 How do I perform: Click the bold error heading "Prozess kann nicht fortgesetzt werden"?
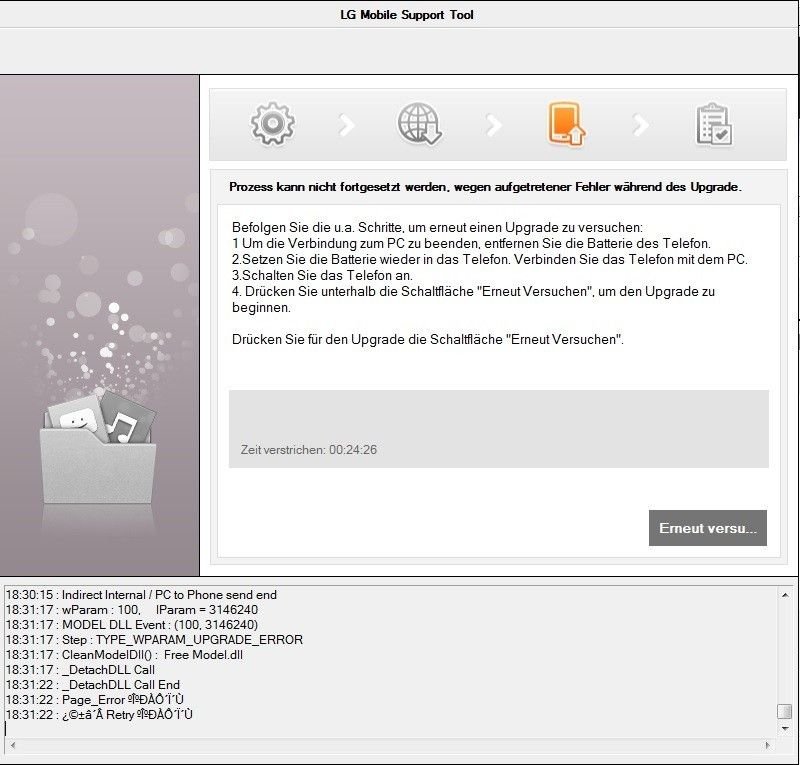pos(339,187)
